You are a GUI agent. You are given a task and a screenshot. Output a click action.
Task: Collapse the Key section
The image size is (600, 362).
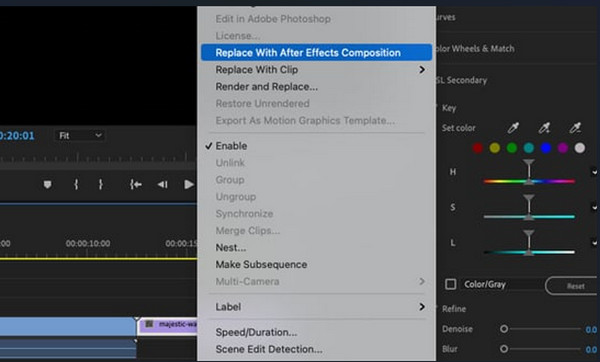(449, 108)
